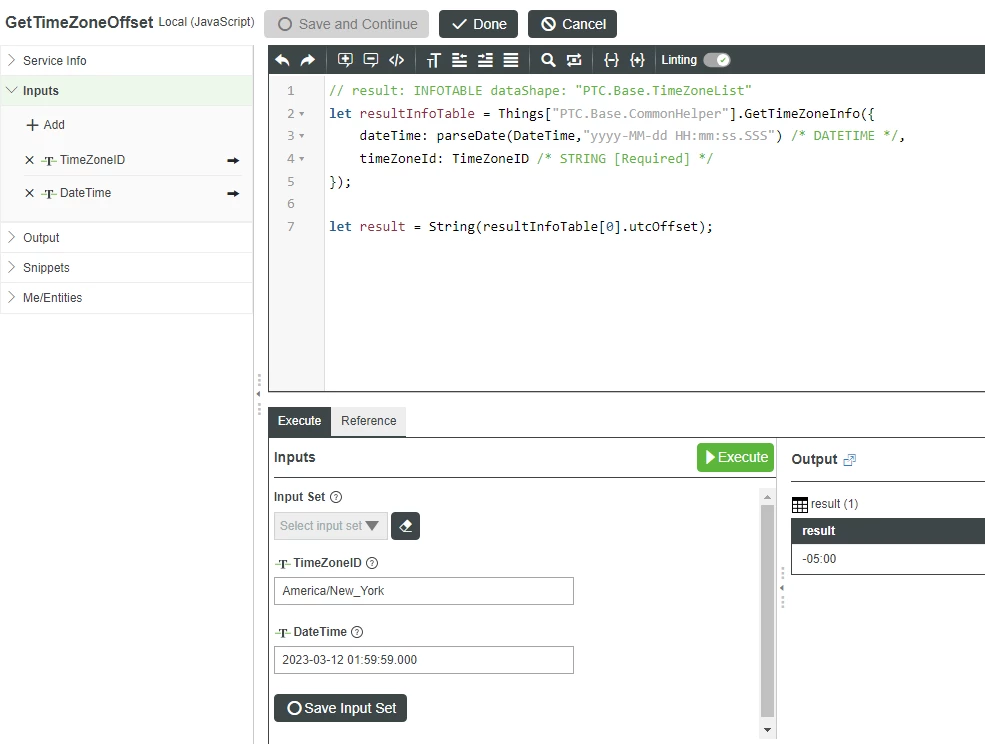The height and width of the screenshot is (744, 985).
Task: Click the Done button
Action: [x=479, y=24]
